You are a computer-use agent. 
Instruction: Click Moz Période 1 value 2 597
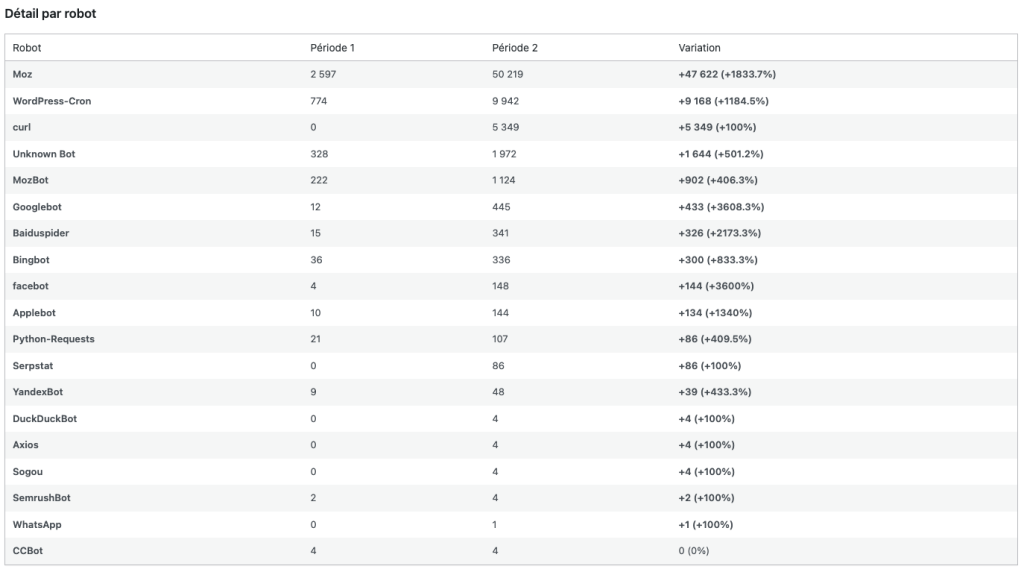[x=323, y=74]
